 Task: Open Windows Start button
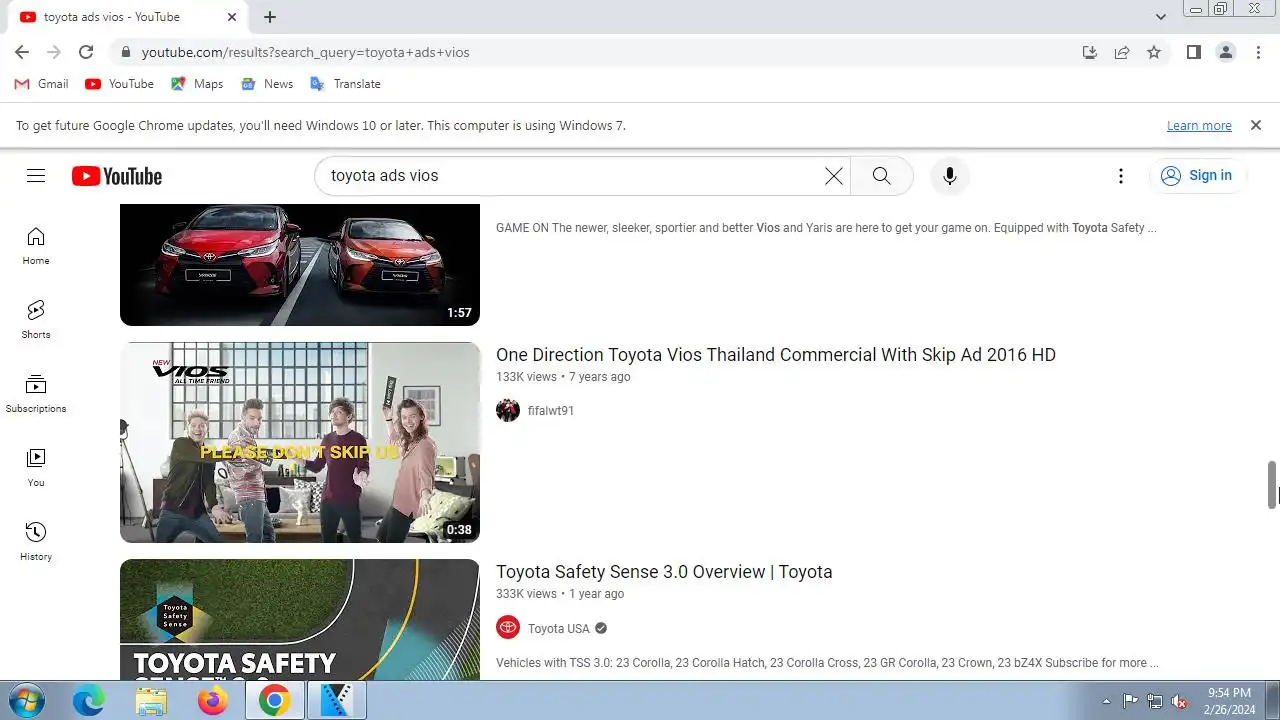tap(25, 701)
